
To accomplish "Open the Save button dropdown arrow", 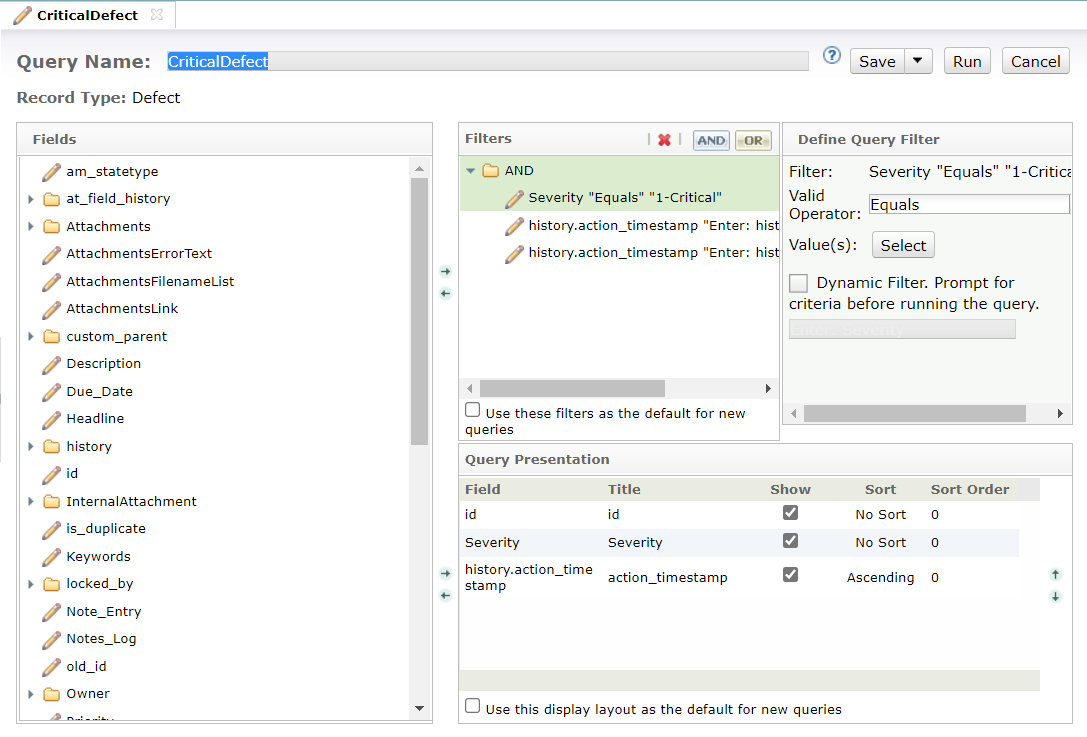I will pyautogui.click(x=918, y=61).
